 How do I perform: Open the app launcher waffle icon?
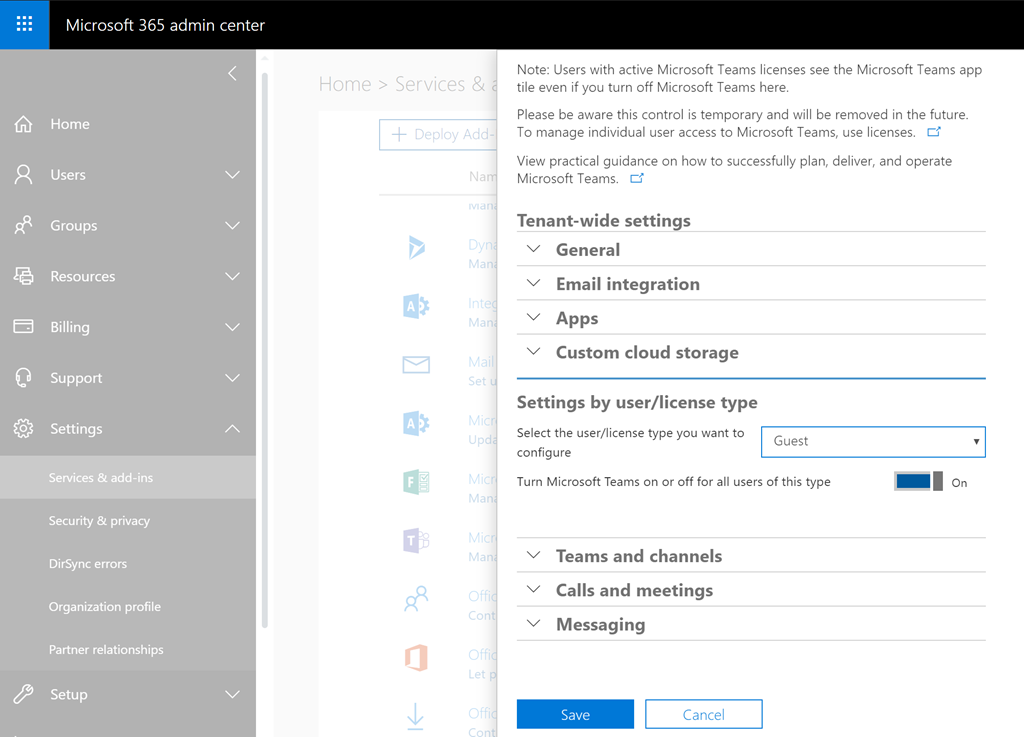pyautogui.click(x=24, y=24)
